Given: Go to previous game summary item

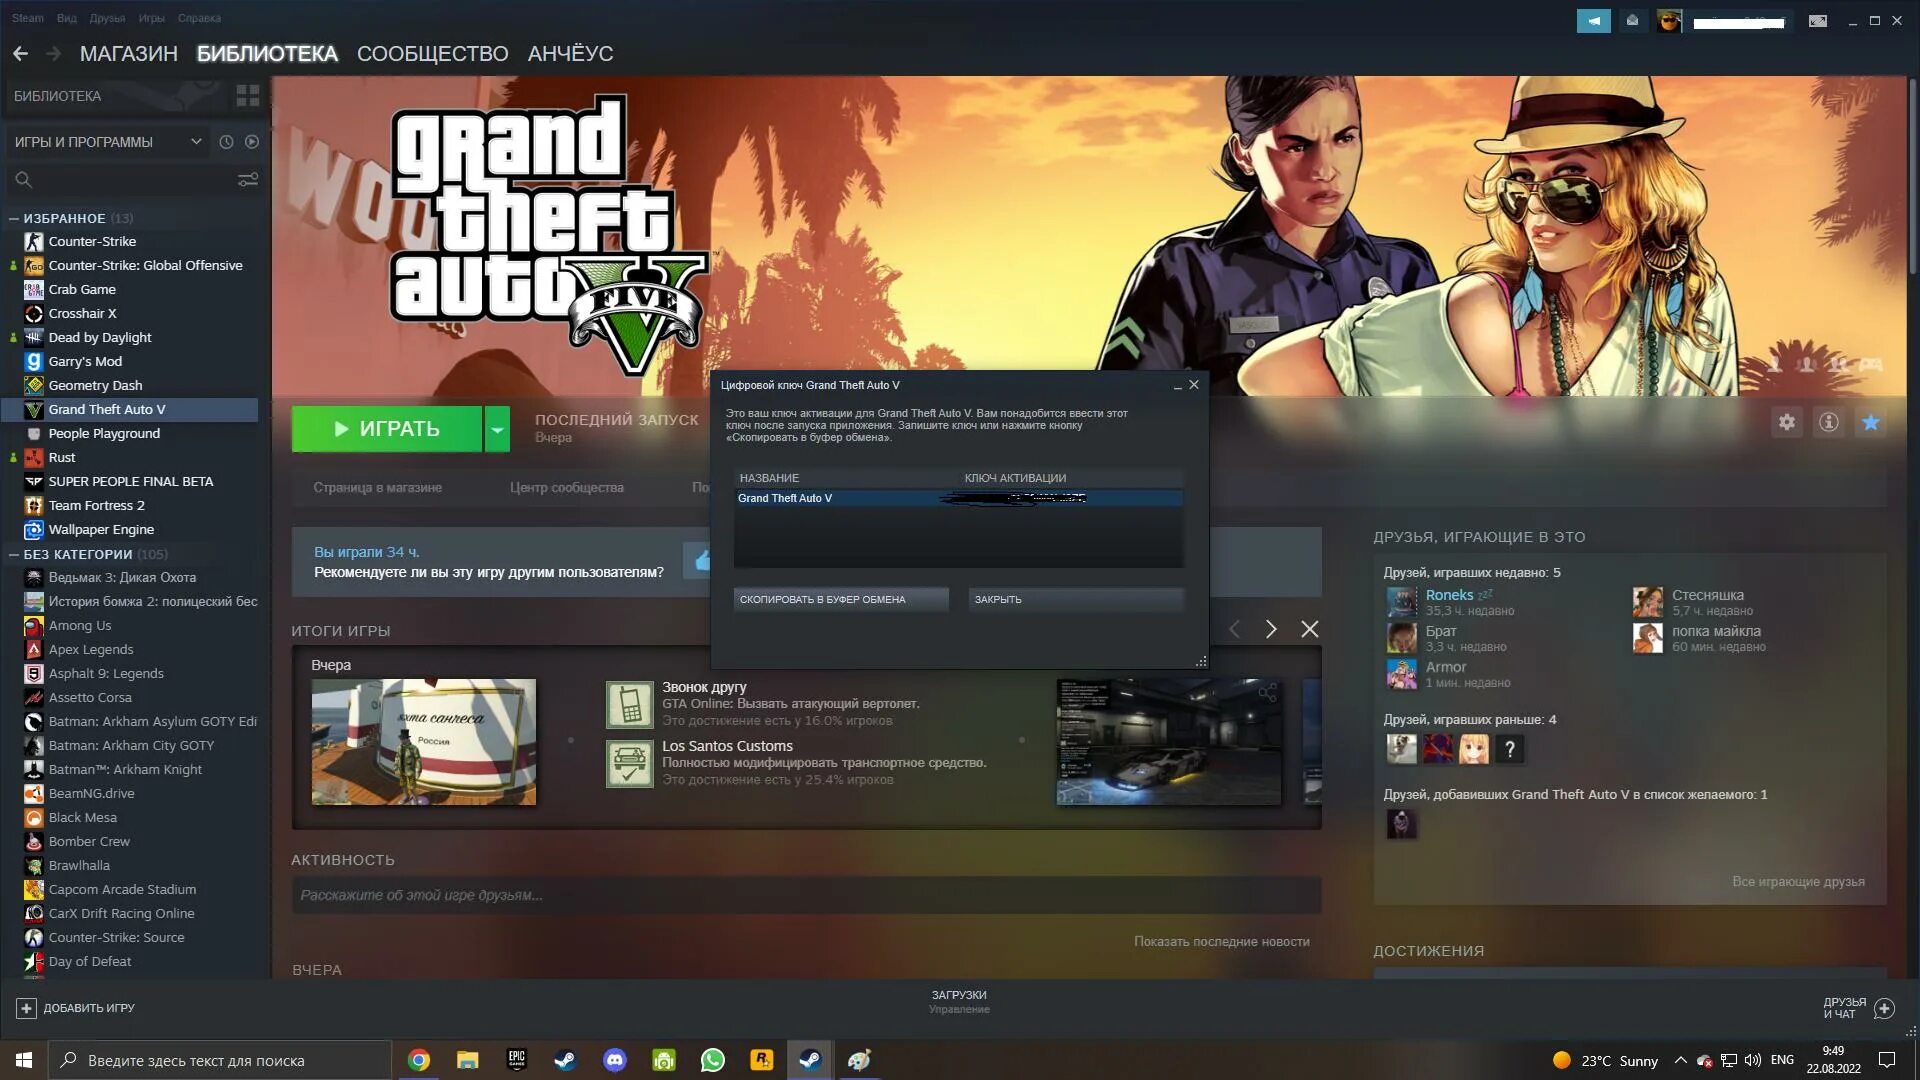Looking at the screenshot, I should tap(1234, 629).
